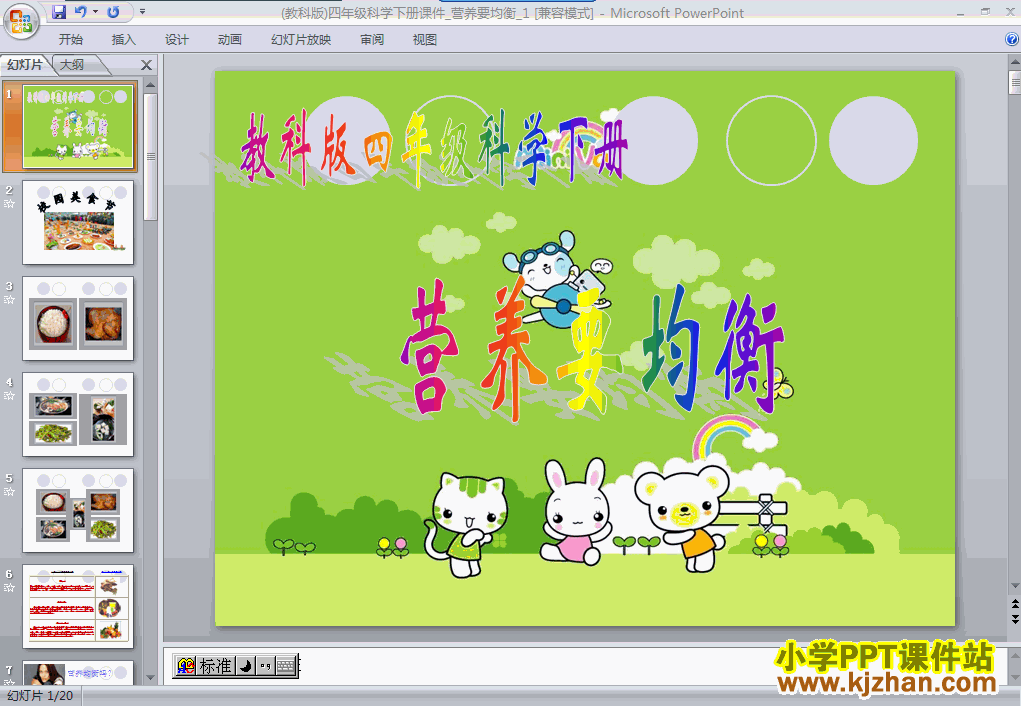Click the blue Help question mark icon
The image size is (1021, 706).
1012,39
